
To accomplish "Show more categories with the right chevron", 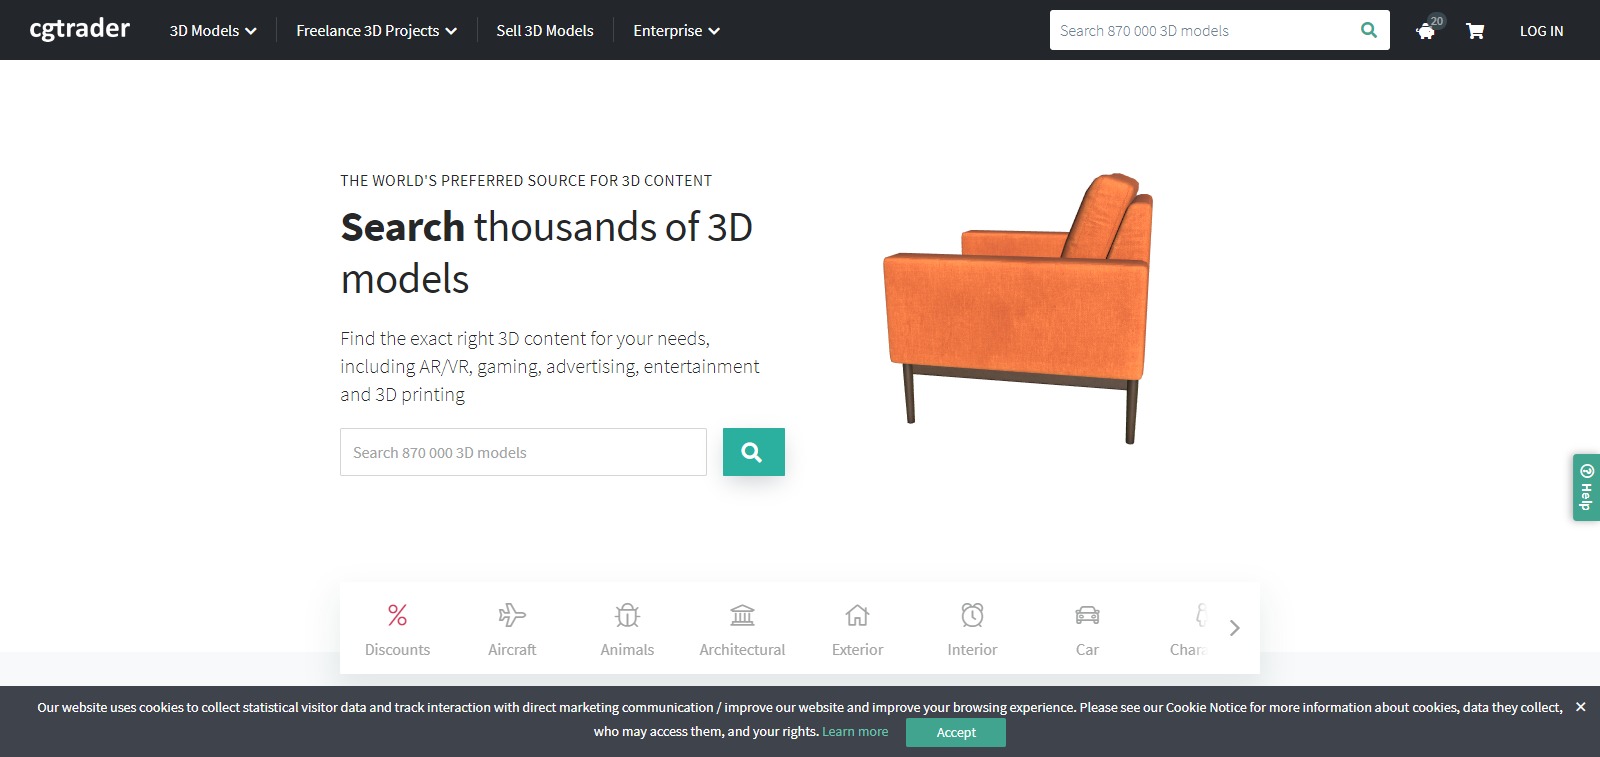I will pyautogui.click(x=1234, y=628).
